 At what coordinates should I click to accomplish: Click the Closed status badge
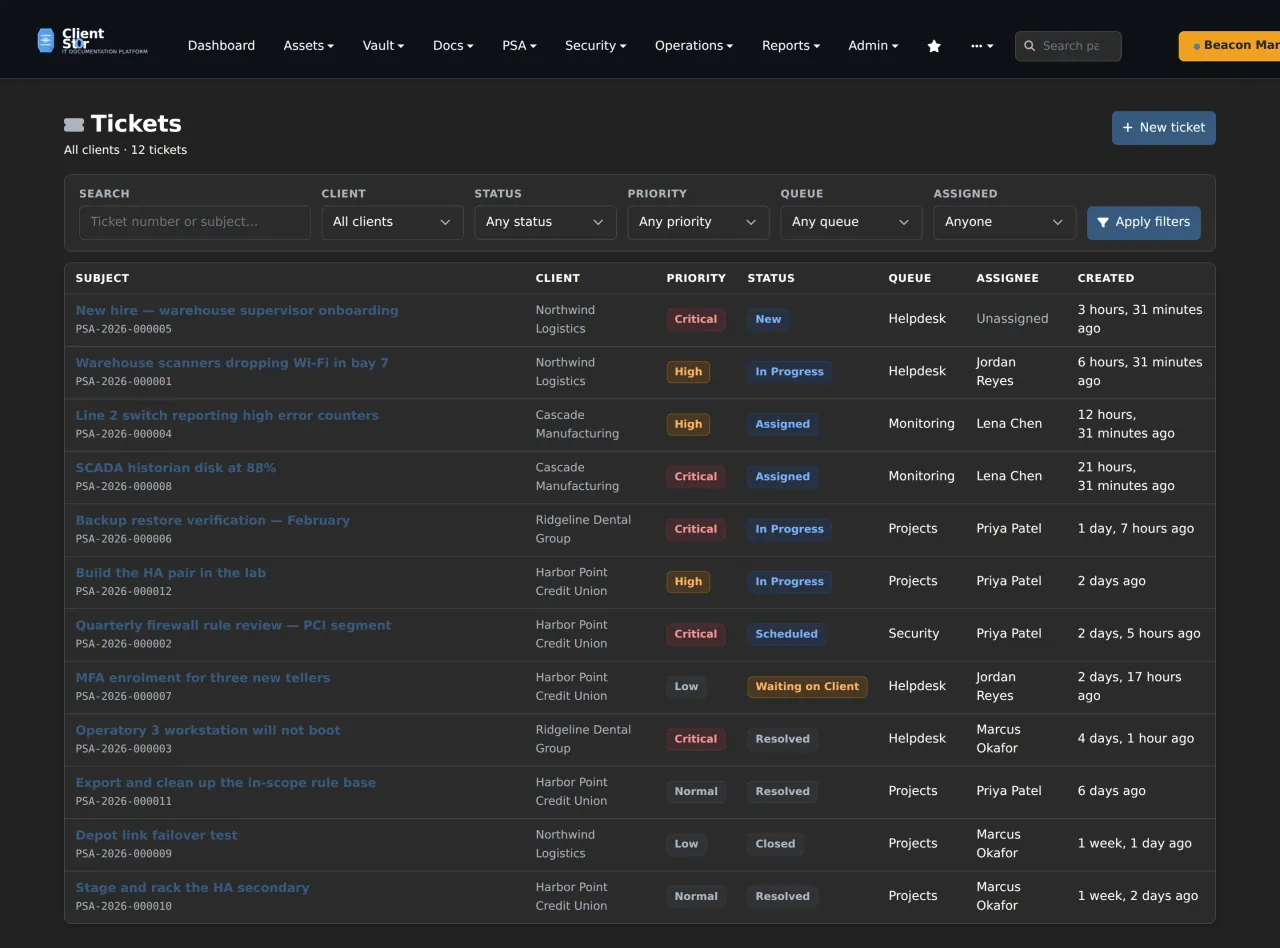(x=775, y=844)
